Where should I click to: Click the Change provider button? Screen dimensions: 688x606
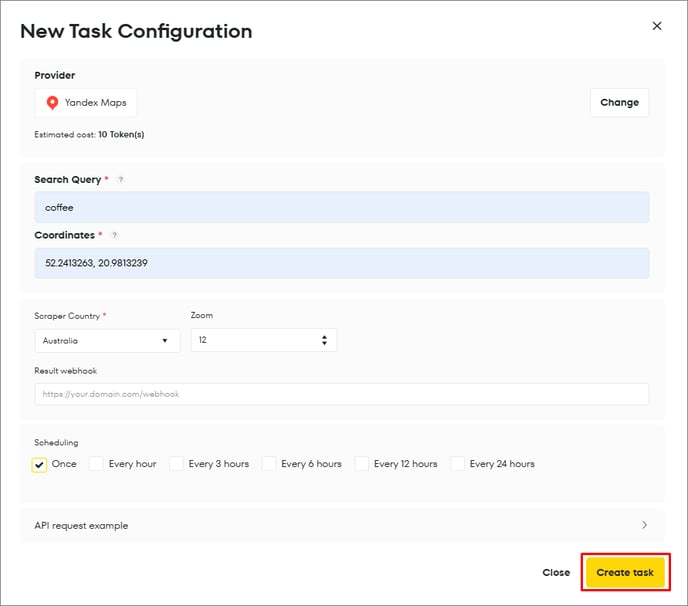(619, 103)
